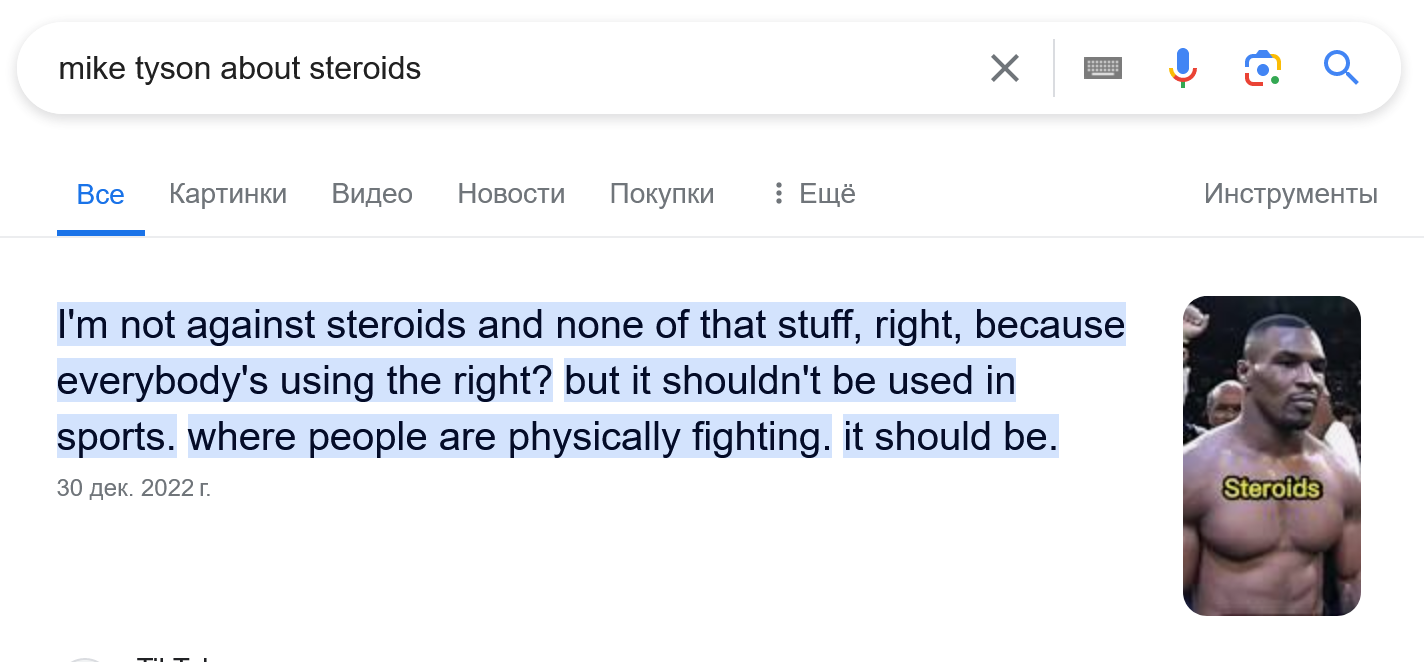Click the three-dot icon beside Ещё
Screen dimensions: 1424x662
[778, 193]
